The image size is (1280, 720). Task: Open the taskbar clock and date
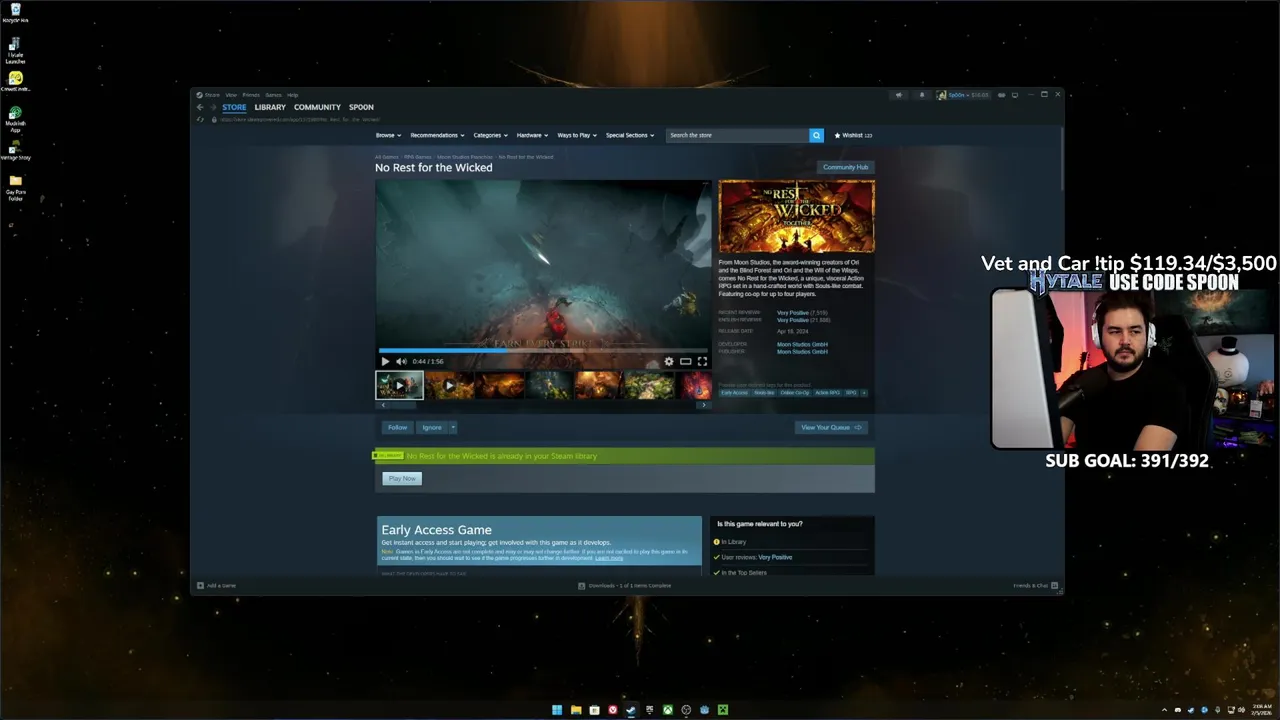(1262, 709)
